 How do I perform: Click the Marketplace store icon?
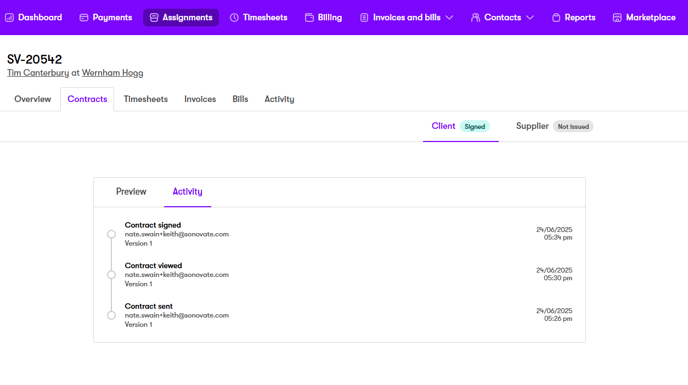point(617,18)
